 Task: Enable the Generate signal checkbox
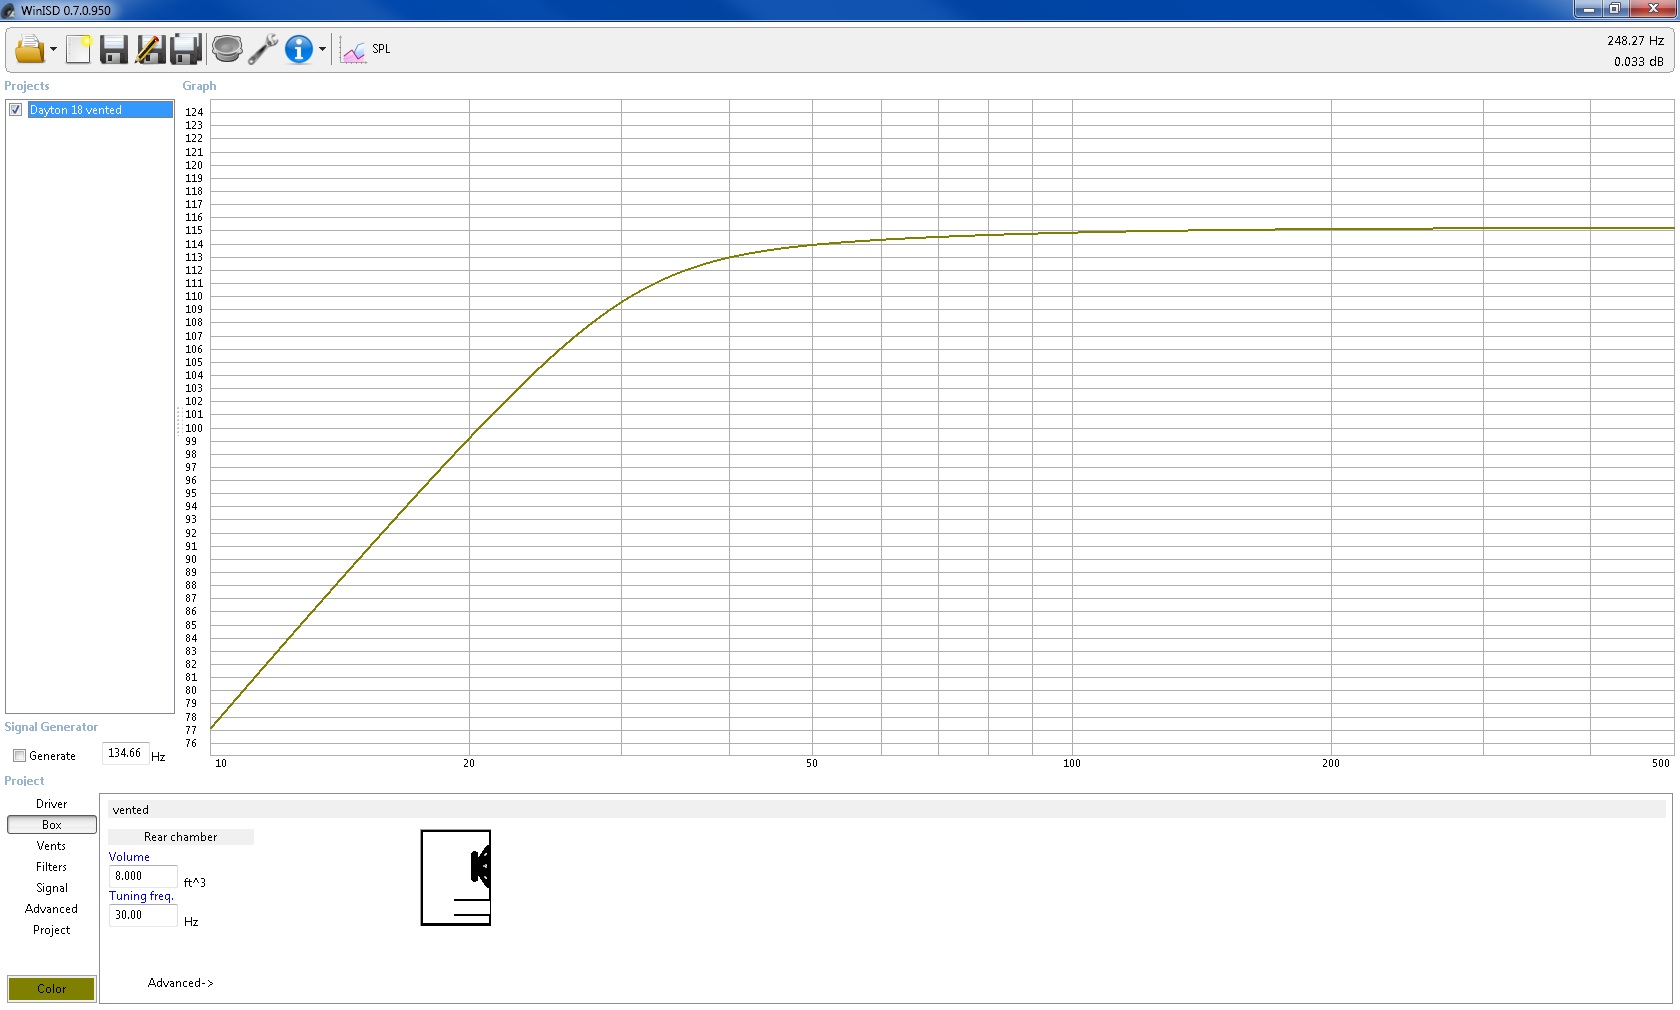point(19,756)
